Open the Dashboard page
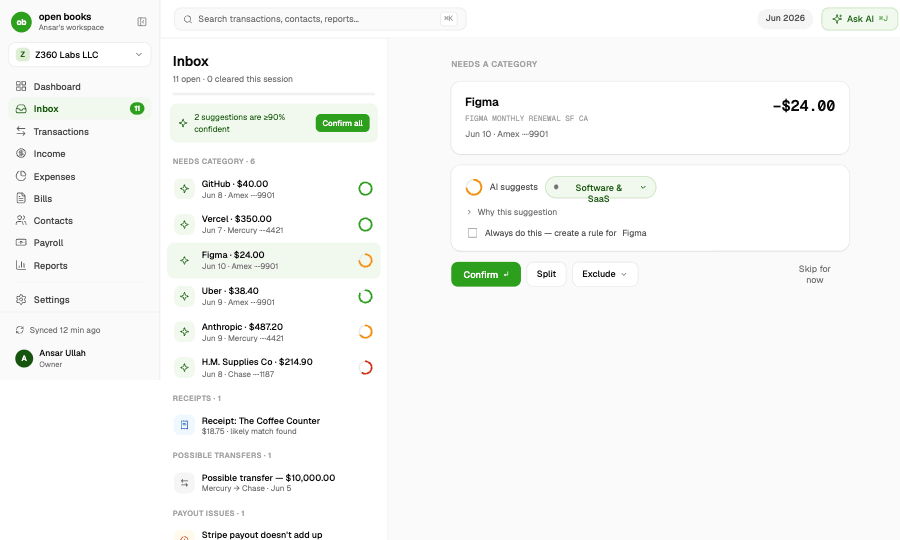This screenshot has width=900, height=540. 80,86
